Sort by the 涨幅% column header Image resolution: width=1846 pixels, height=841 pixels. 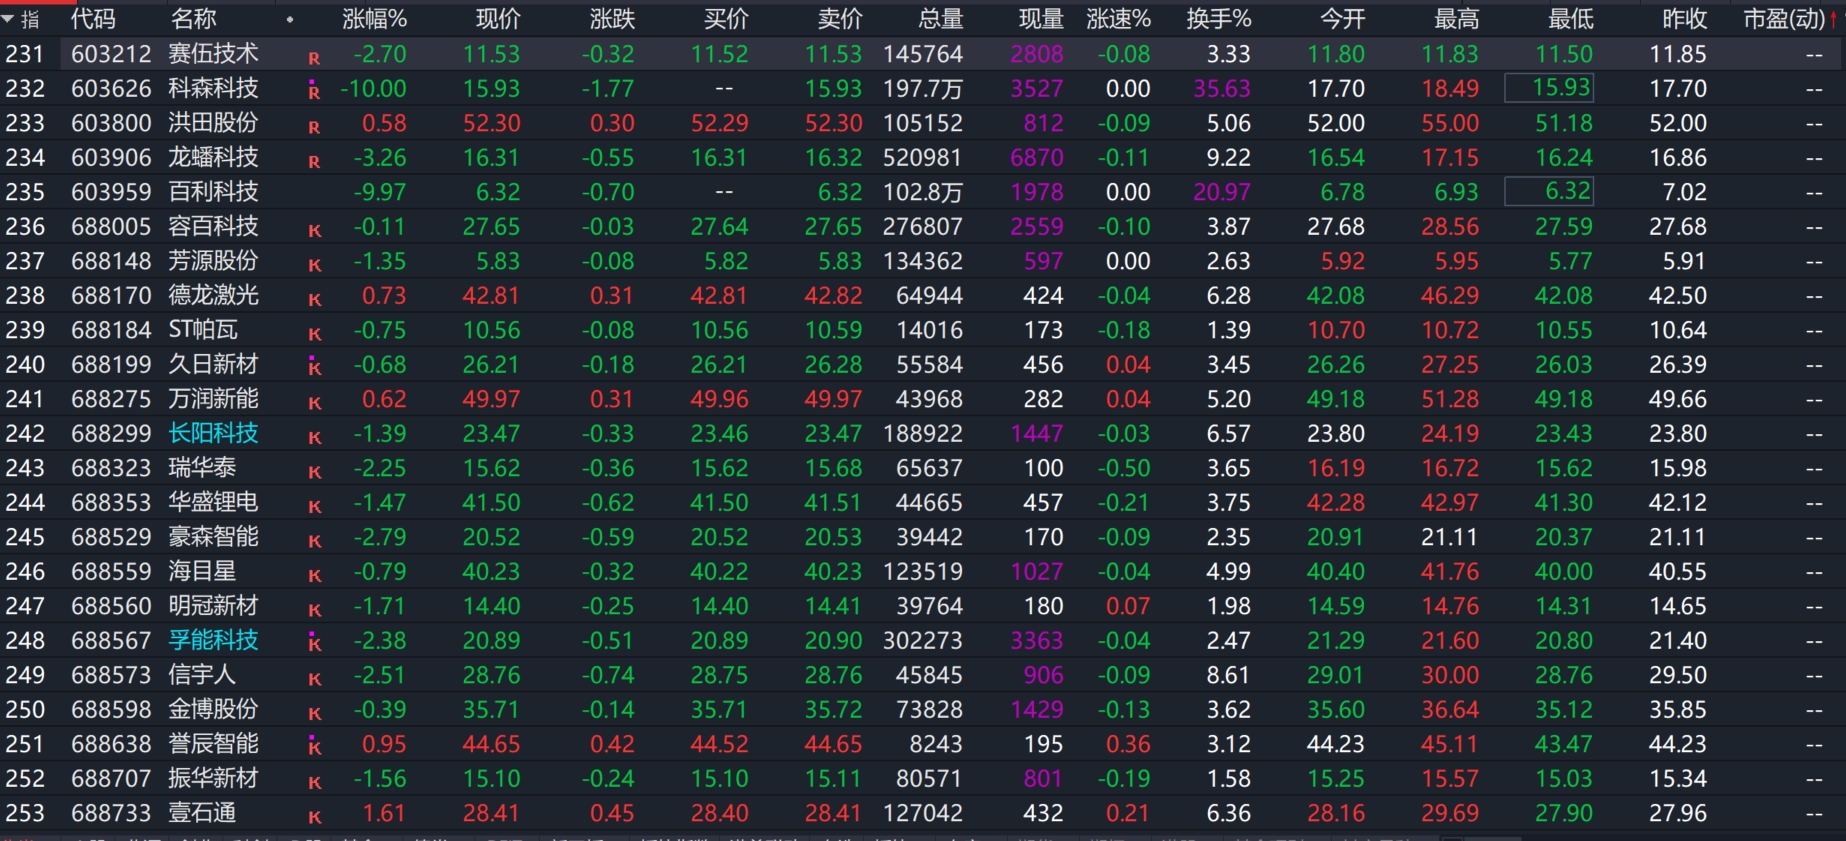click(374, 19)
